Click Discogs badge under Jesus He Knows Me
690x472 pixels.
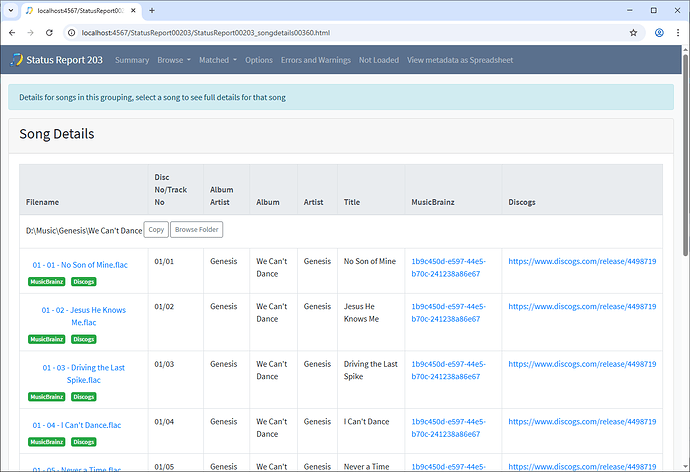(84, 339)
